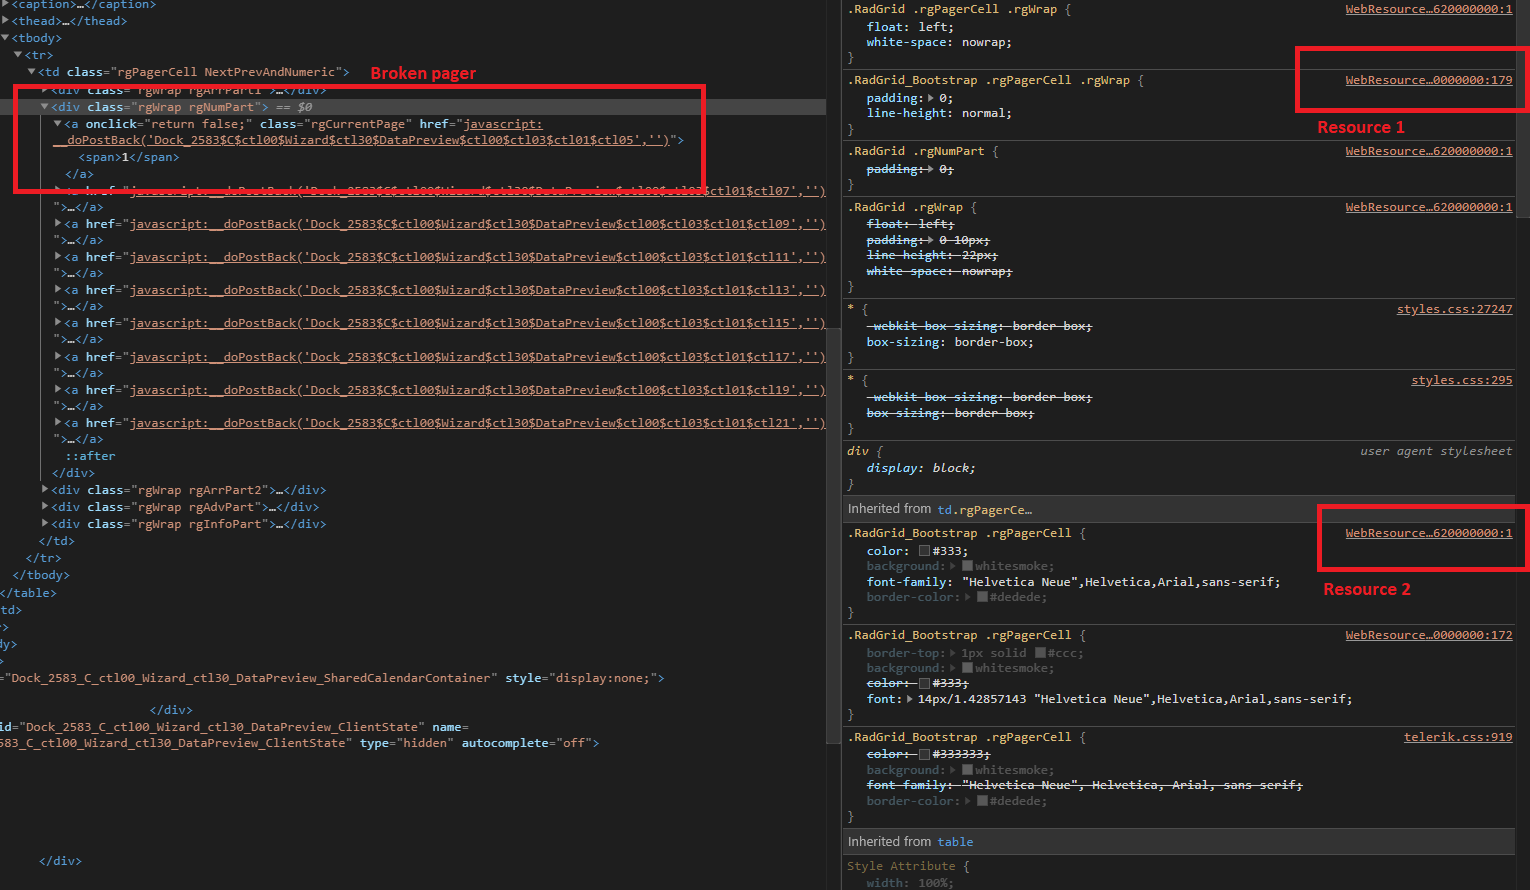Open WebResource link ending in :179
Viewport: 1530px width, 890px height.
1428,80
